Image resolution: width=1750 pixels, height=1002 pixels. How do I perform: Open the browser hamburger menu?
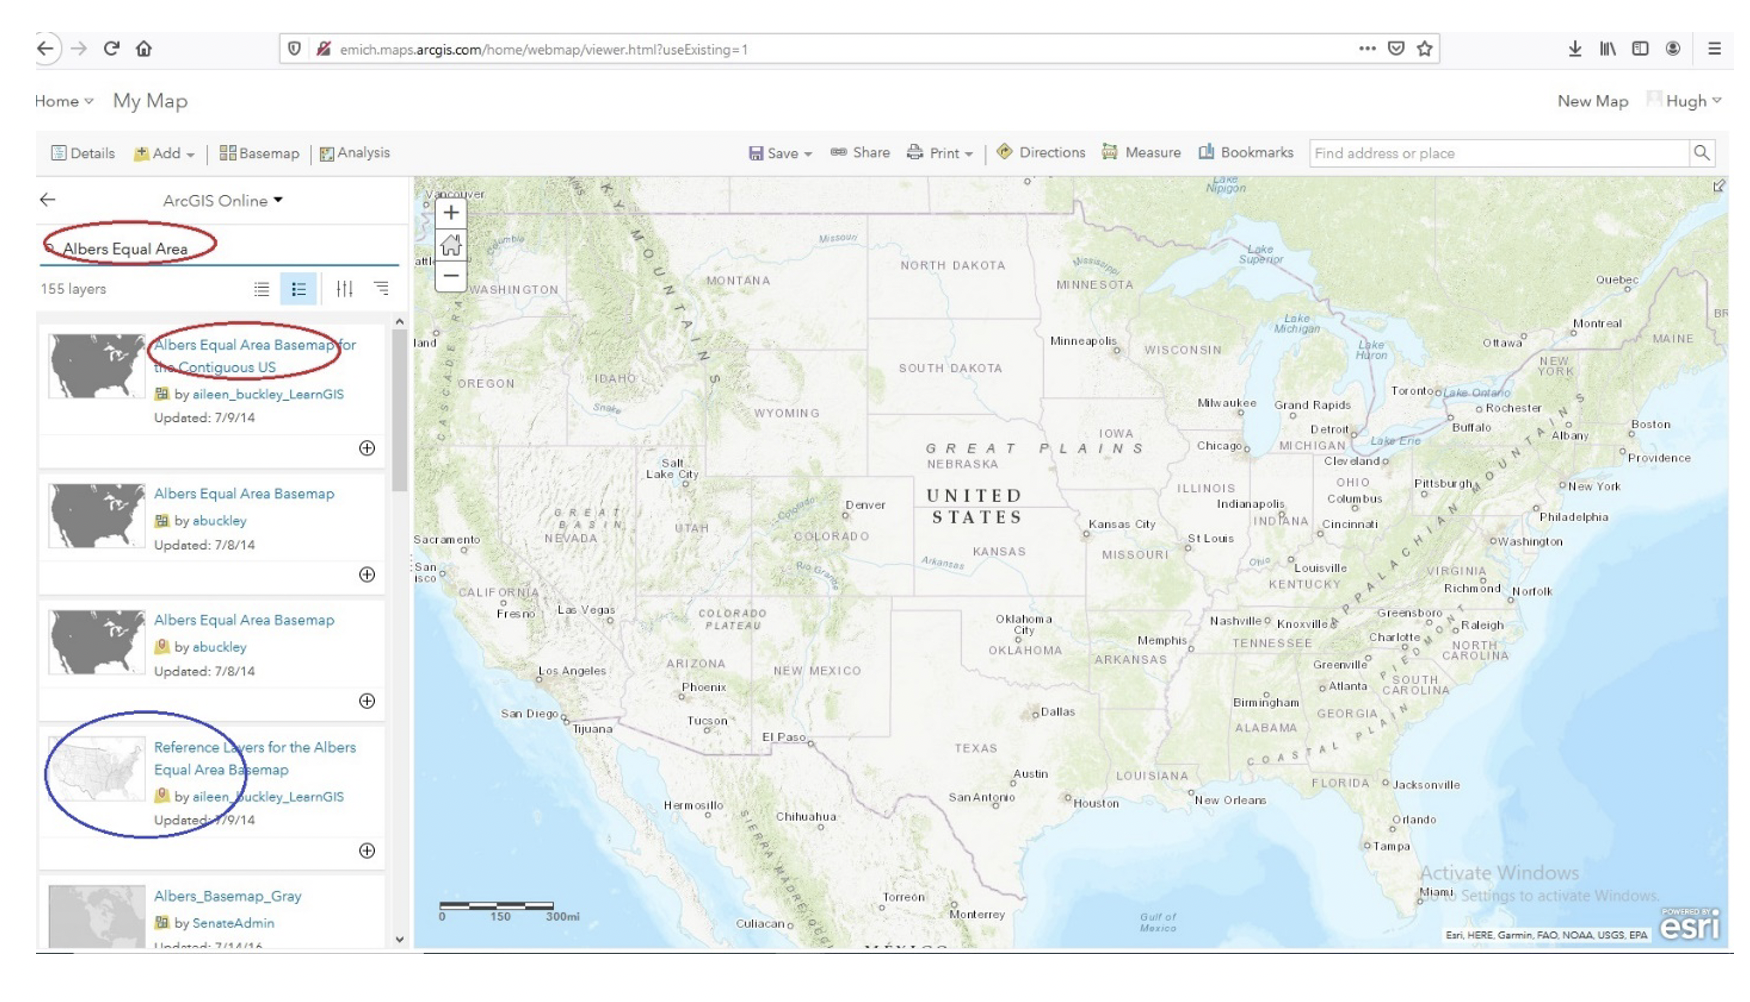pyautogui.click(x=1714, y=48)
